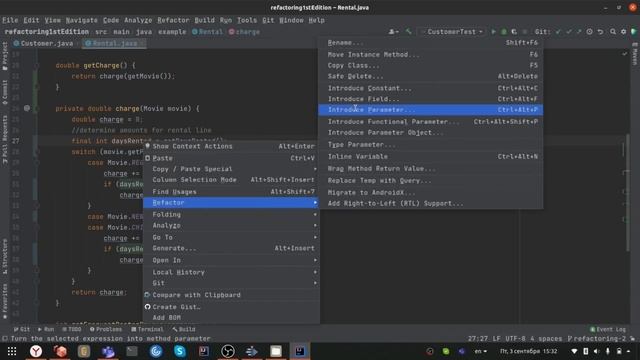Select Replace Temp with Query...

431,180
